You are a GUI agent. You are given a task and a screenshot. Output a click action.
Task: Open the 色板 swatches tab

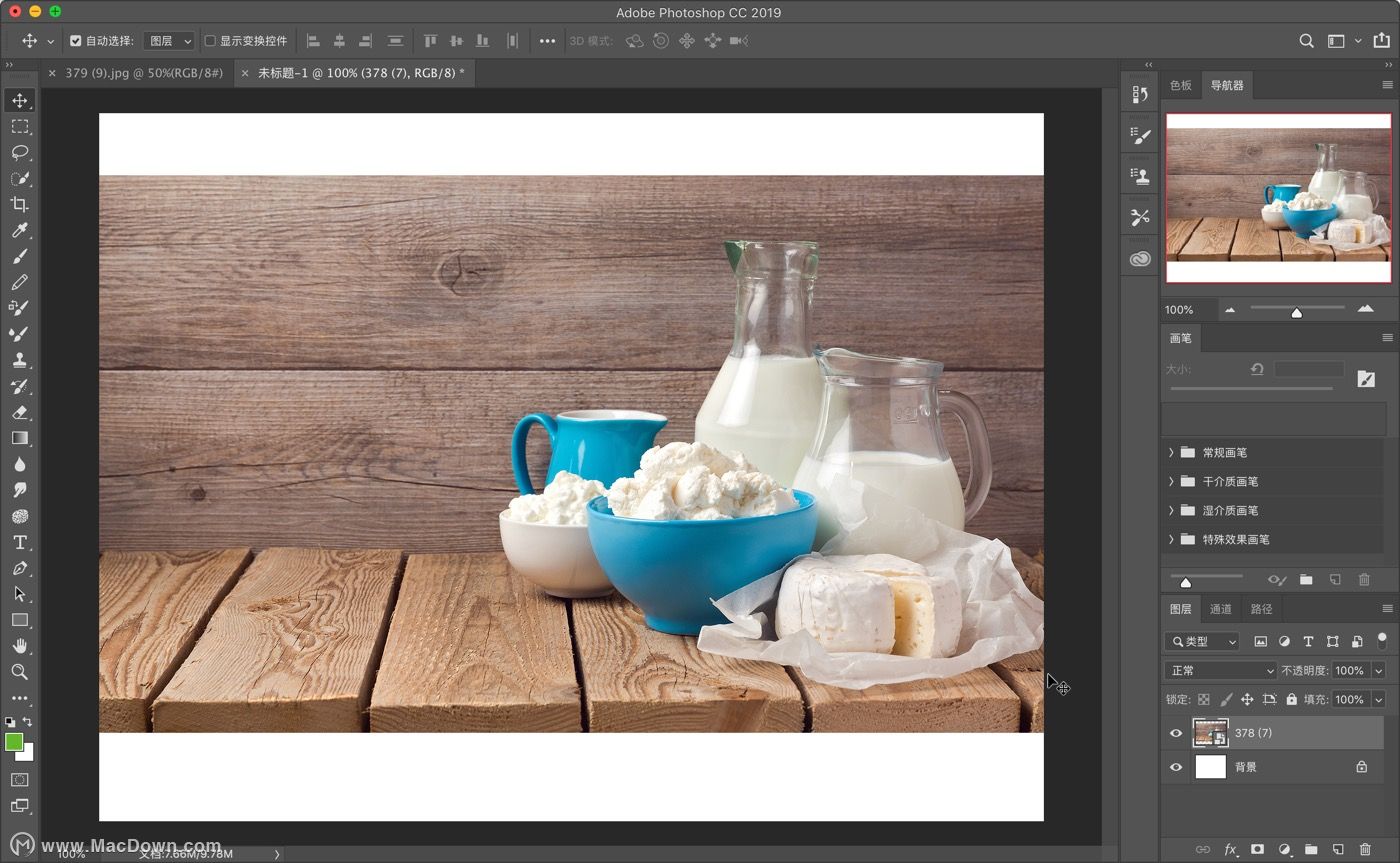tap(1181, 85)
